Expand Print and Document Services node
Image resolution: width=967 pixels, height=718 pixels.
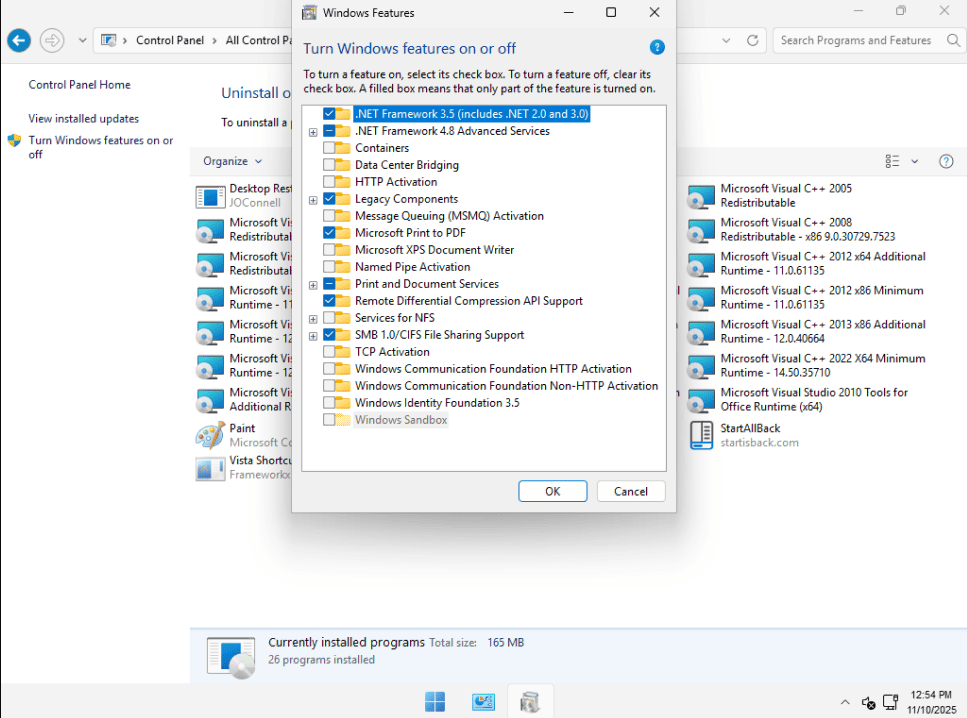pyautogui.click(x=313, y=285)
